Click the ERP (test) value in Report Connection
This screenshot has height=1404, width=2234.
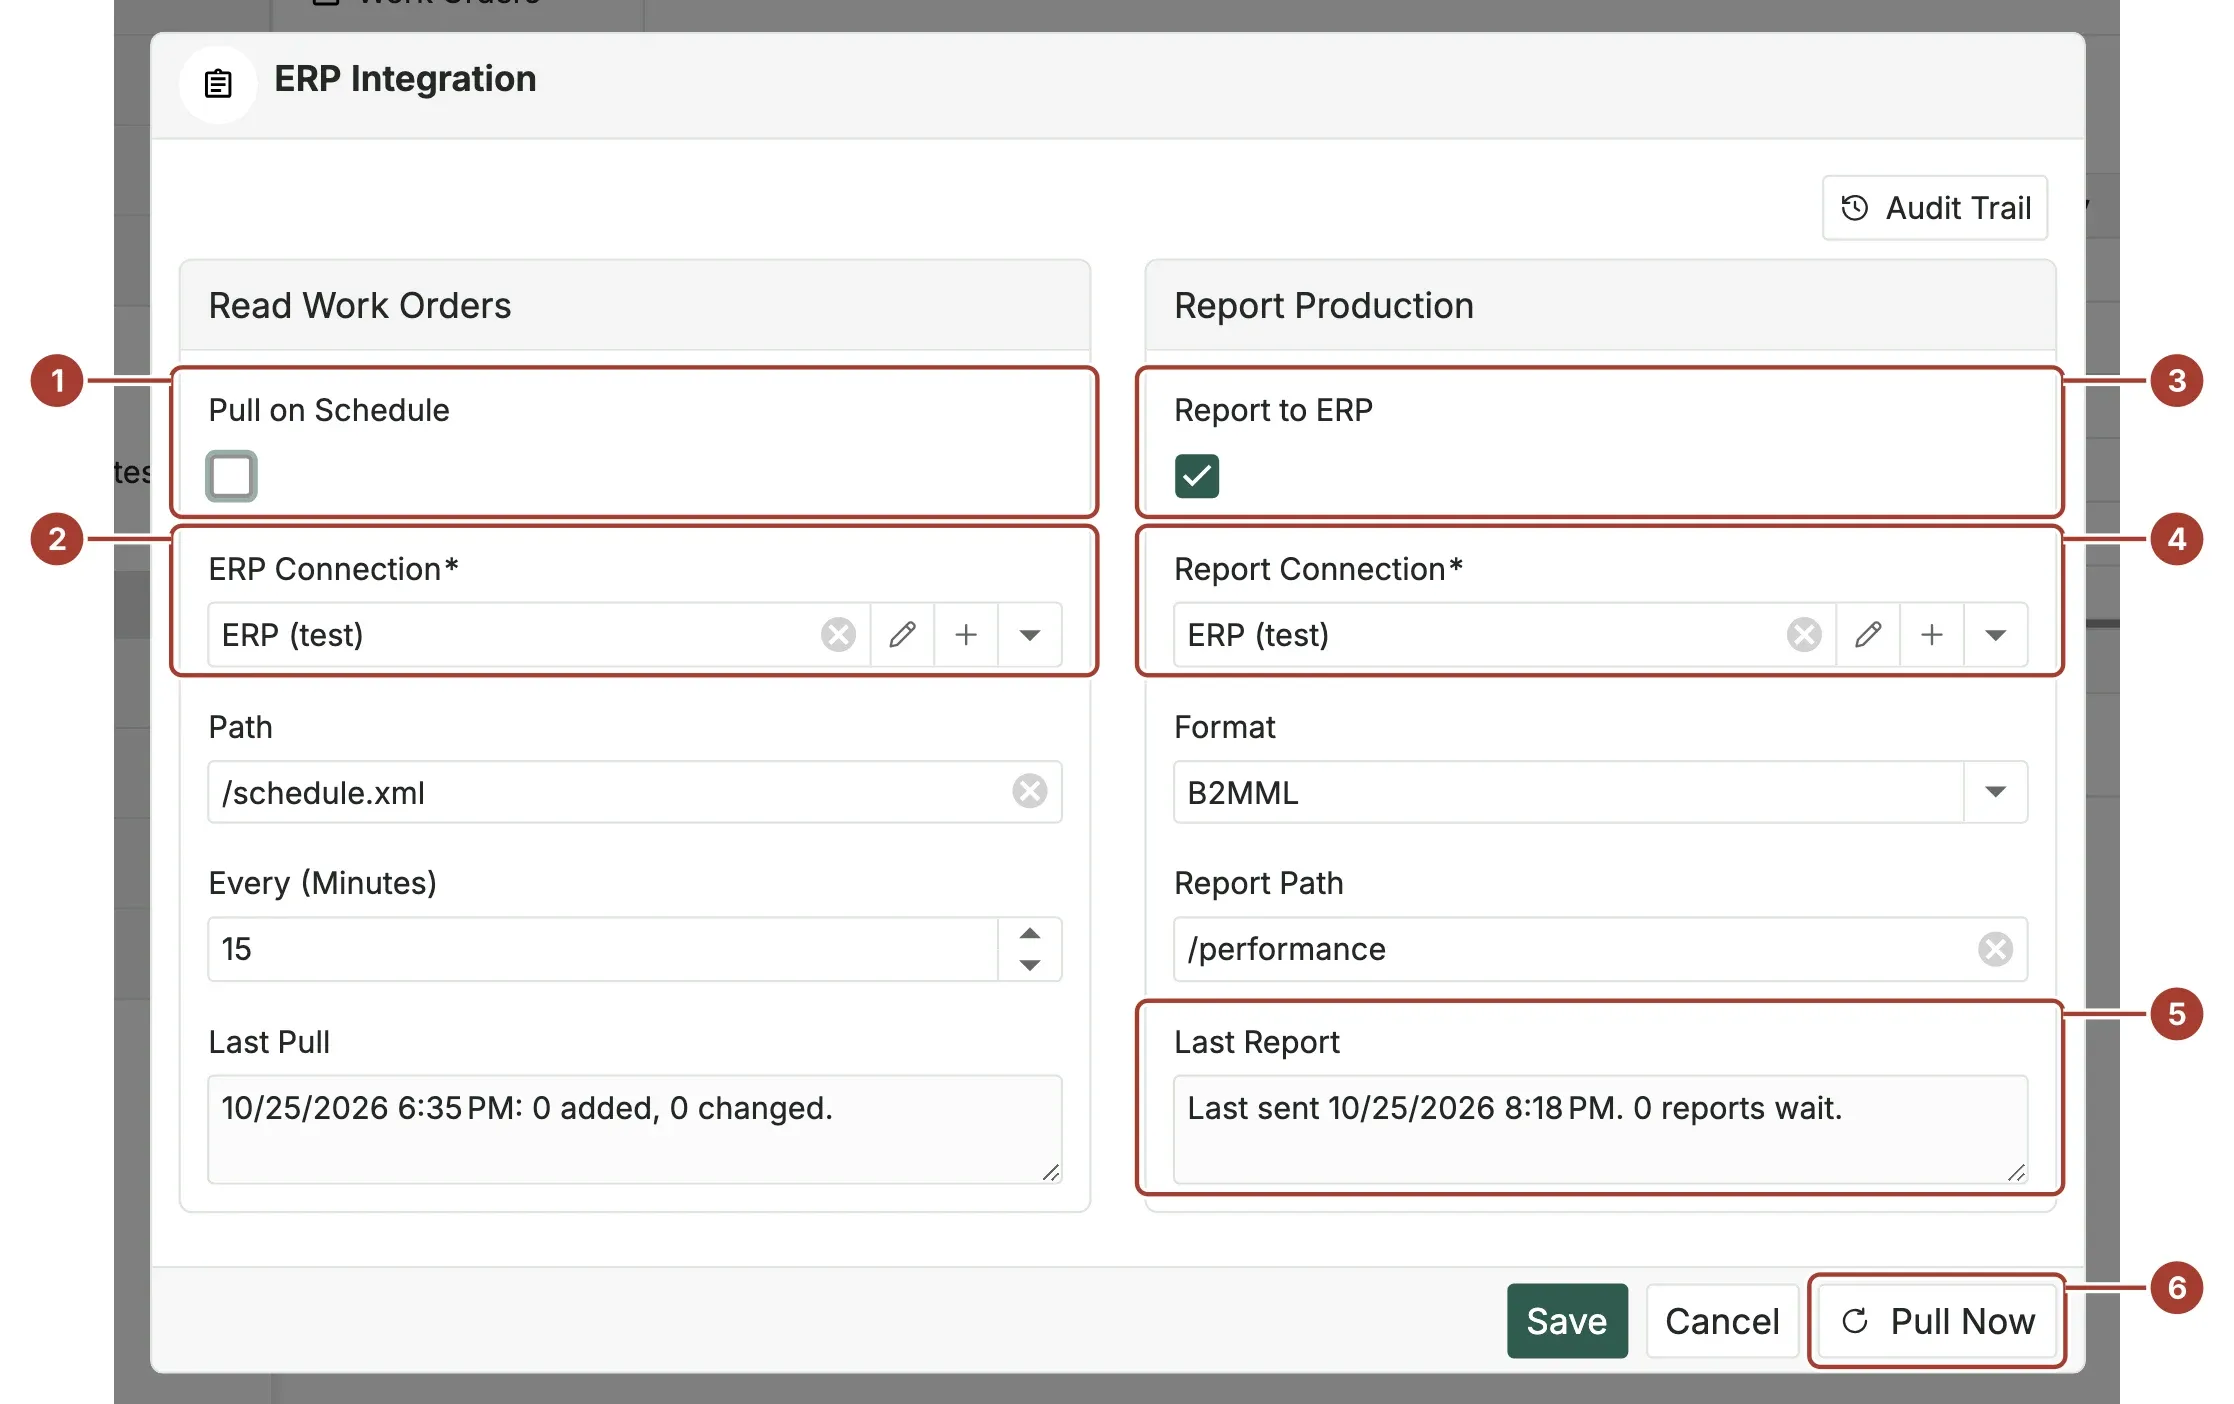tap(1258, 635)
